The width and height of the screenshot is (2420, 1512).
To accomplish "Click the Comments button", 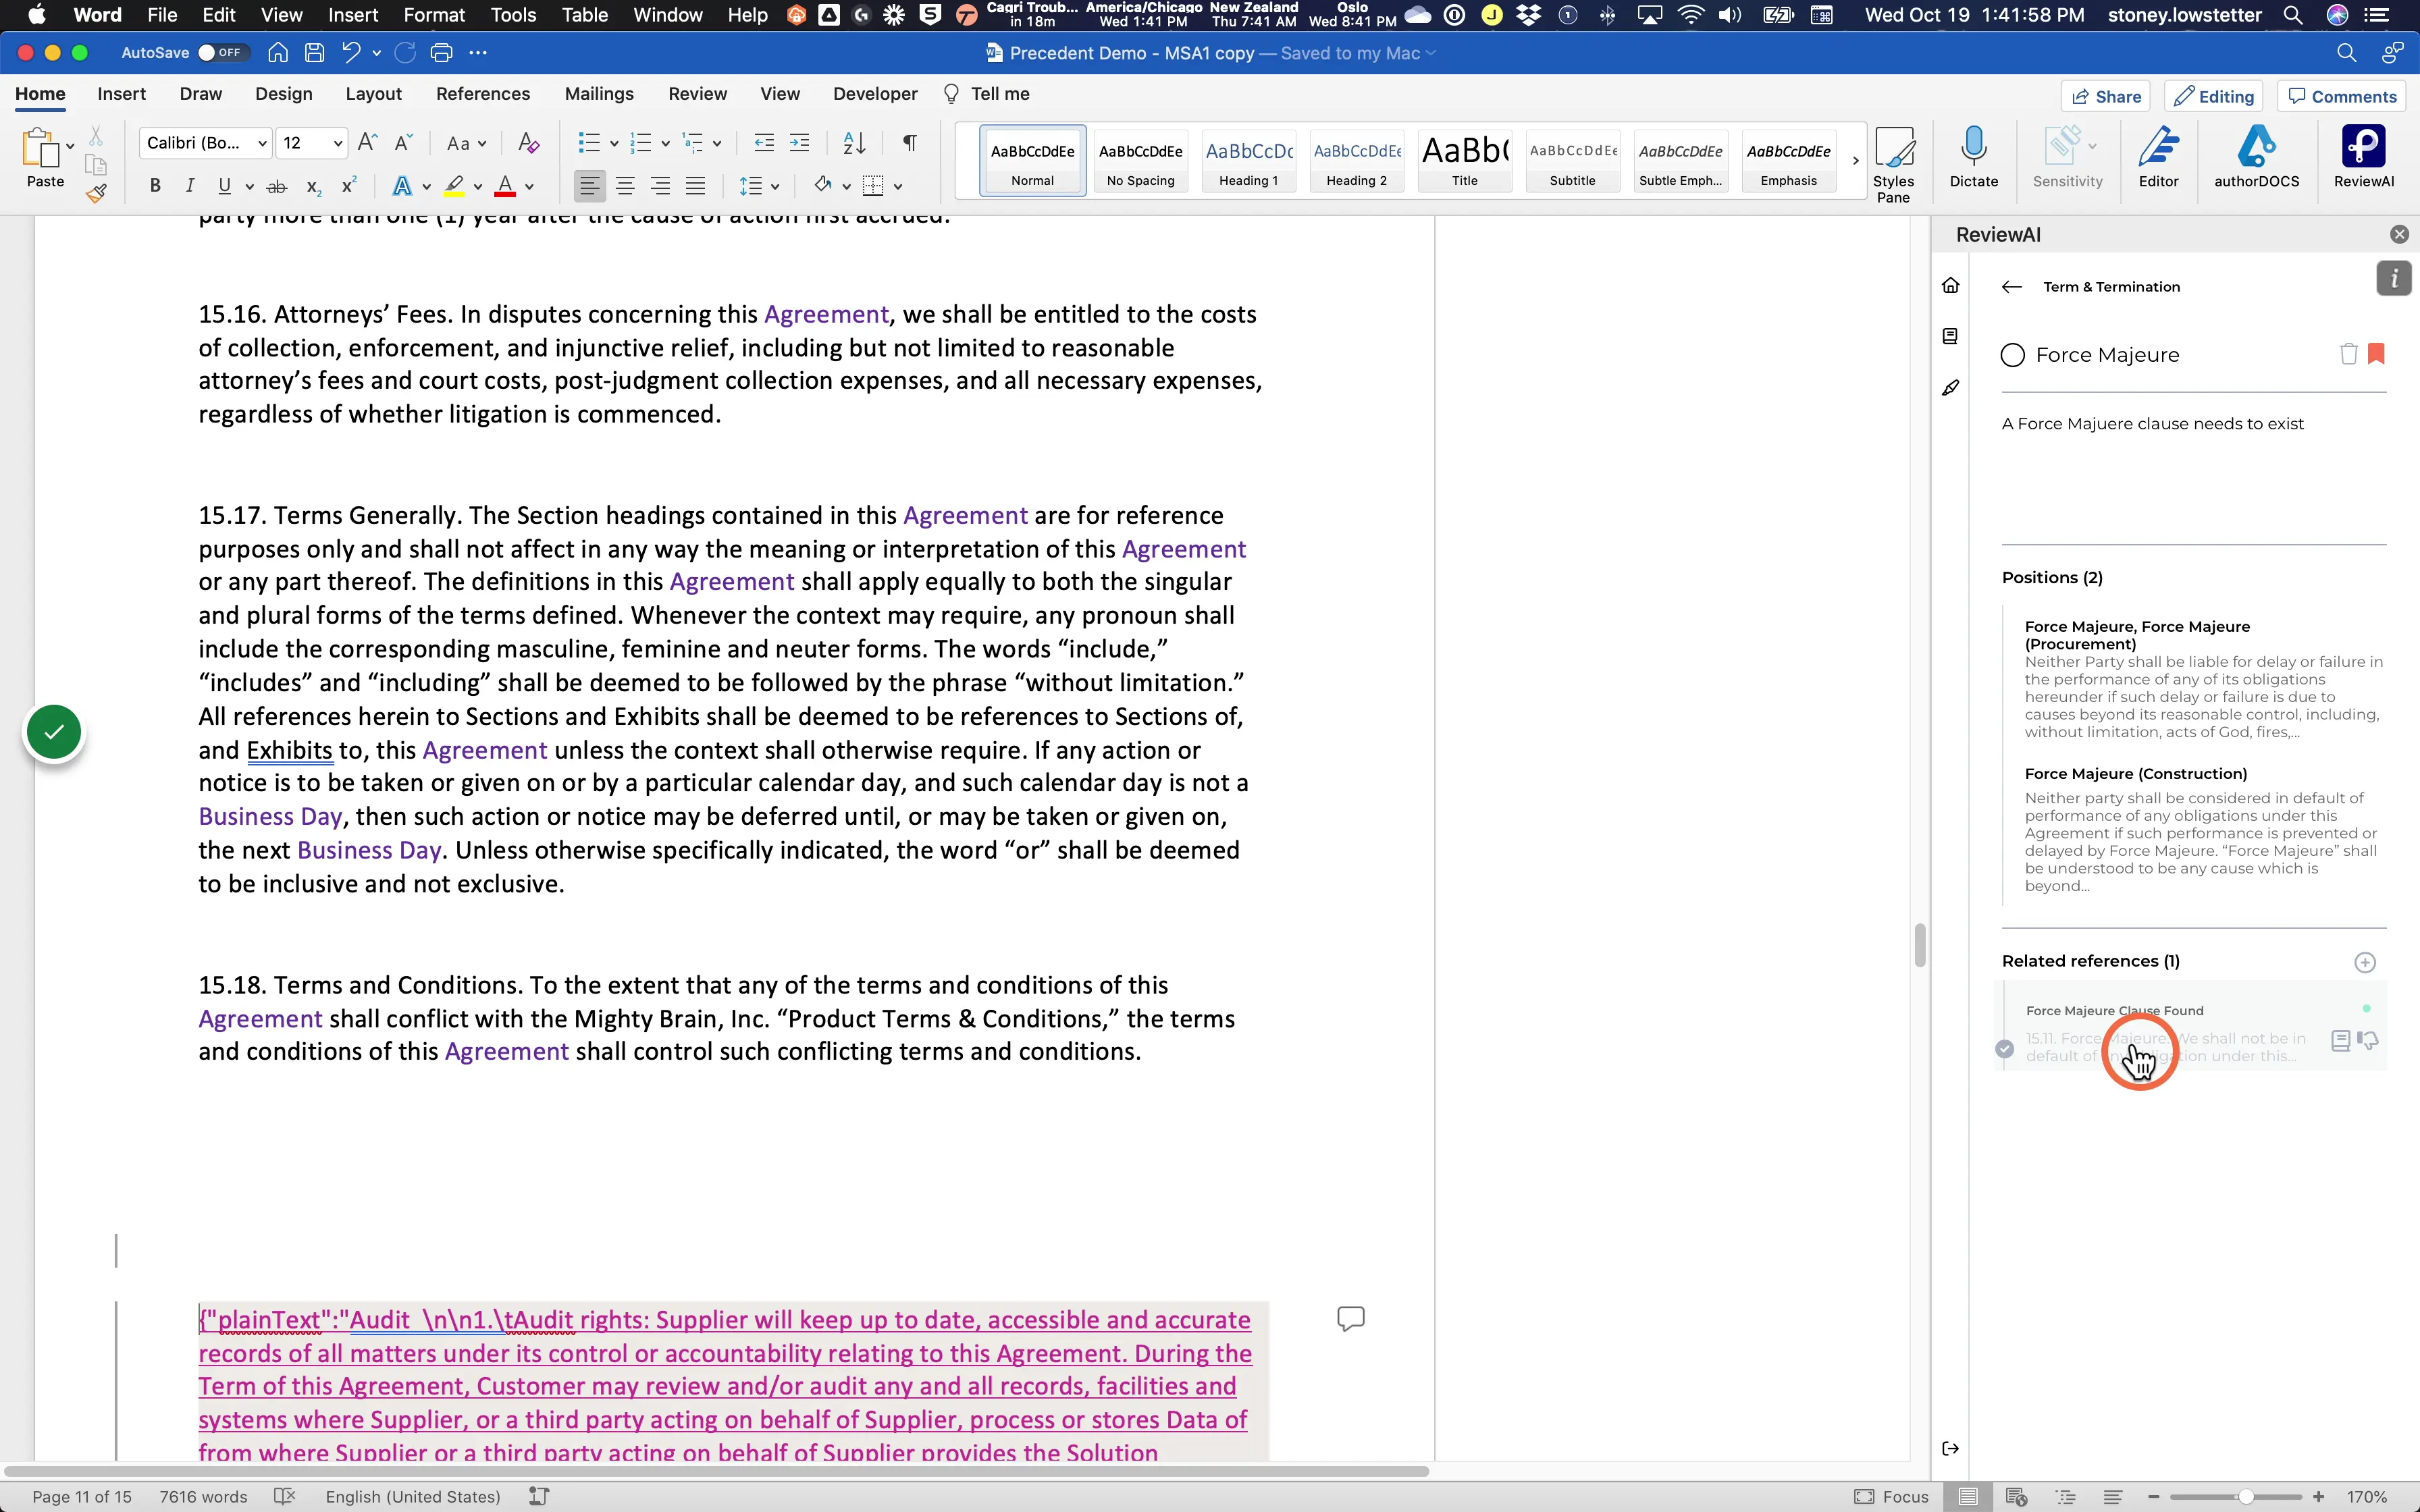I will (x=2342, y=96).
